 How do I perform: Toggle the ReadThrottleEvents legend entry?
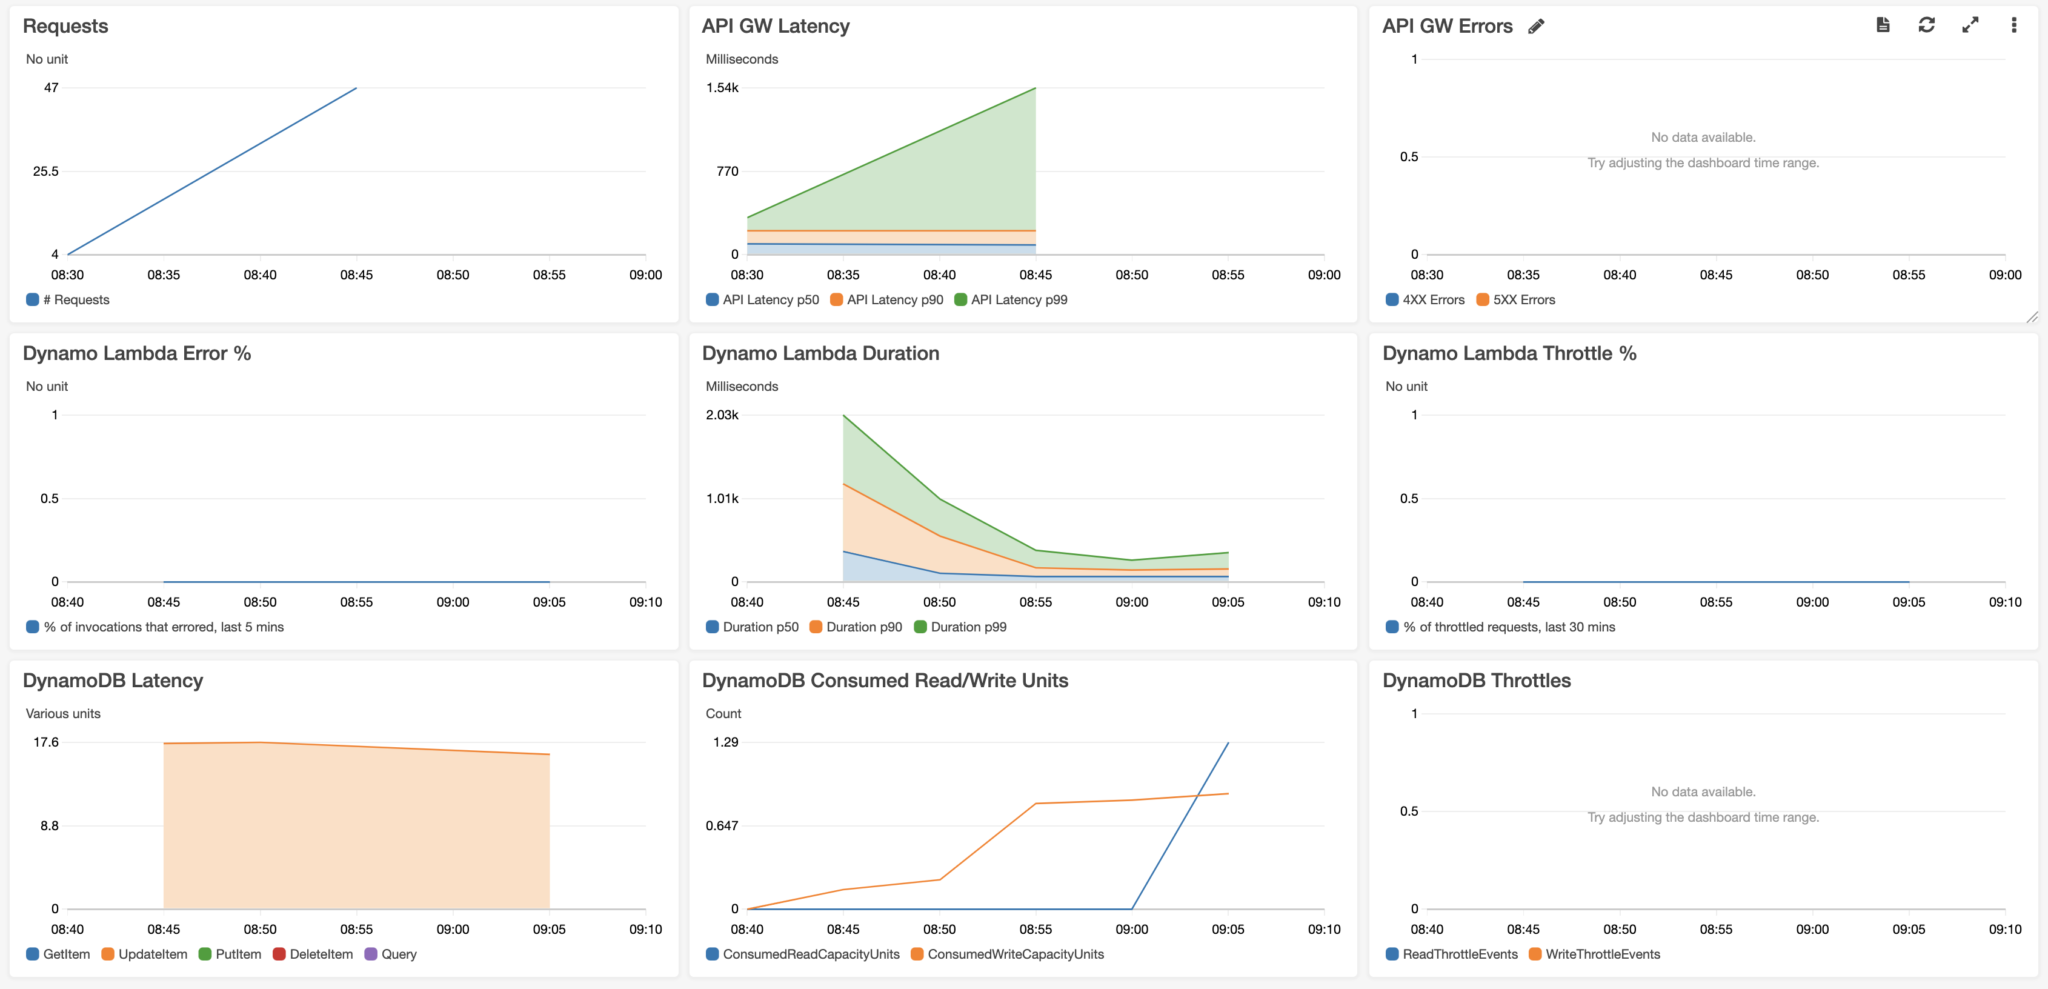(x=1460, y=954)
